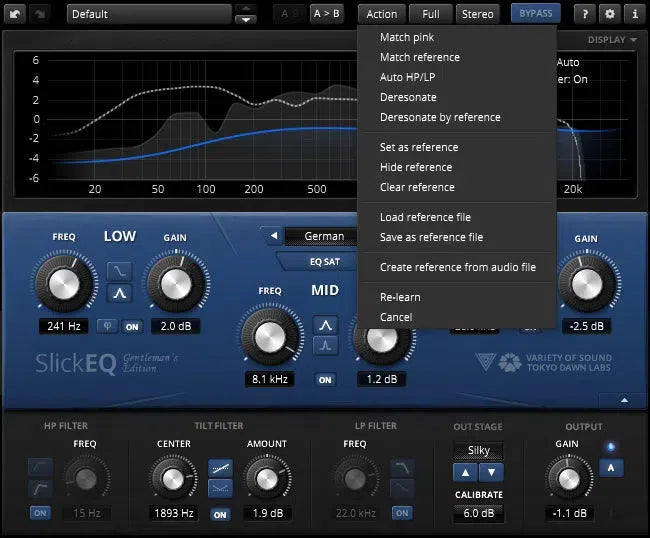Open help with the question mark icon
650x538 pixels.
pyautogui.click(x=586, y=14)
